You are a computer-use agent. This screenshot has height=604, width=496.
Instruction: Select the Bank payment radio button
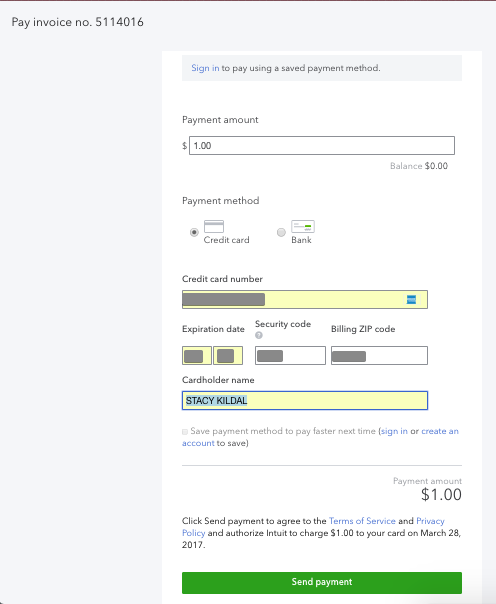pyautogui.click(x=282, y=232)
